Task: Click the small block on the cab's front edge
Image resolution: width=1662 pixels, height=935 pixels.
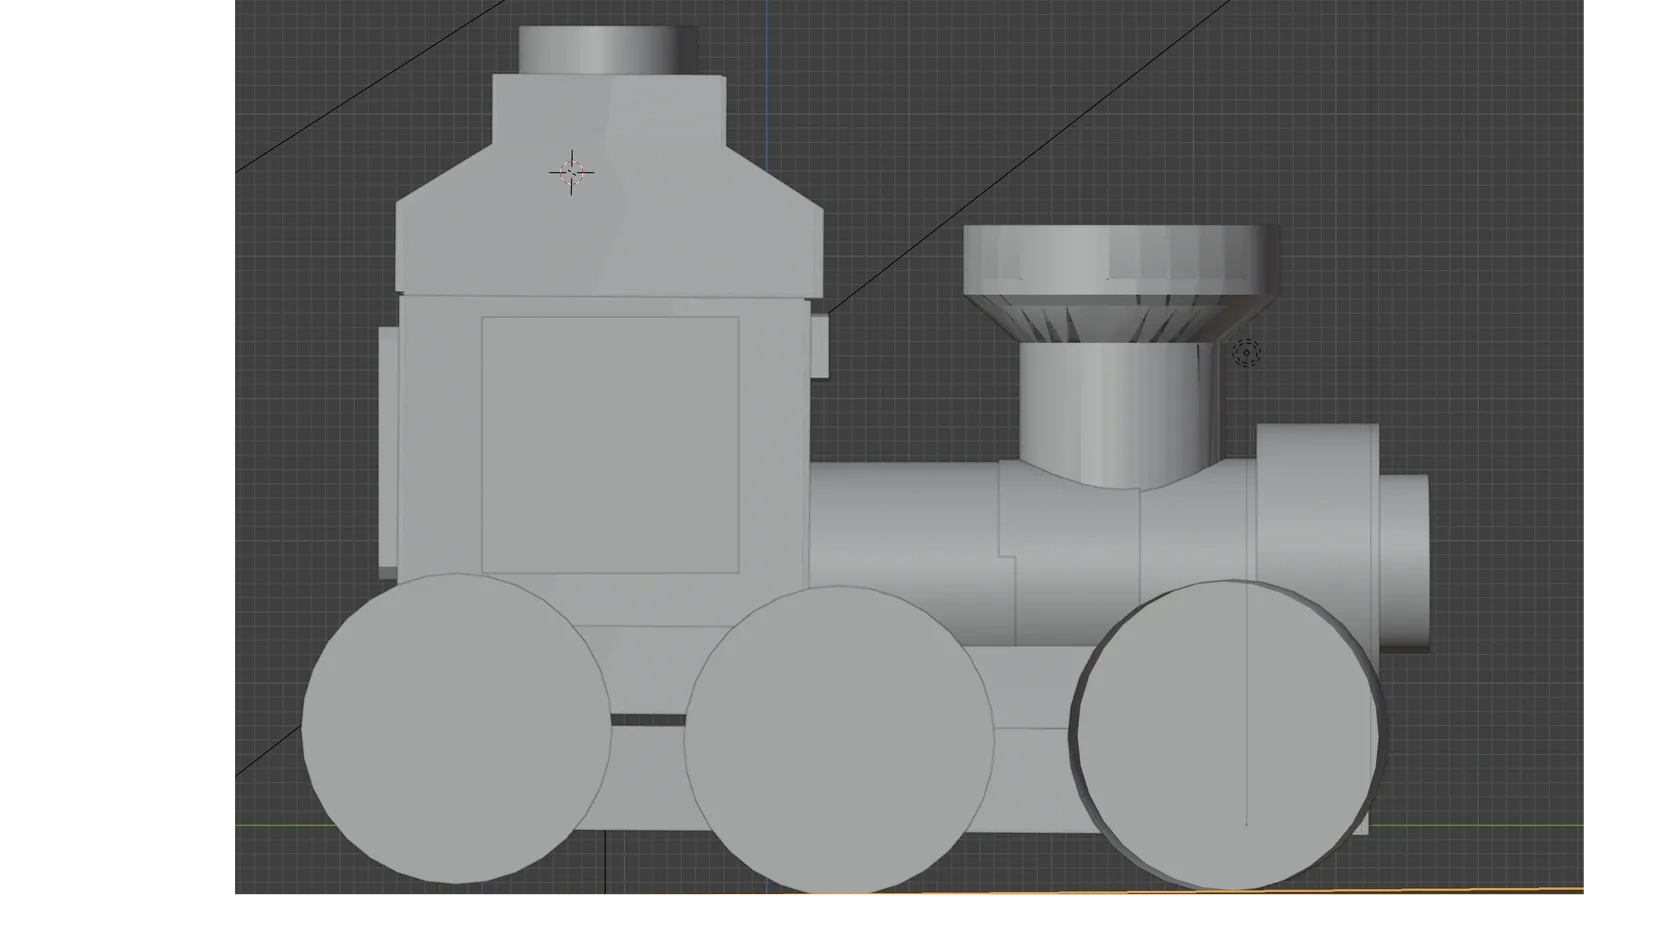Action: coord(819,346)
